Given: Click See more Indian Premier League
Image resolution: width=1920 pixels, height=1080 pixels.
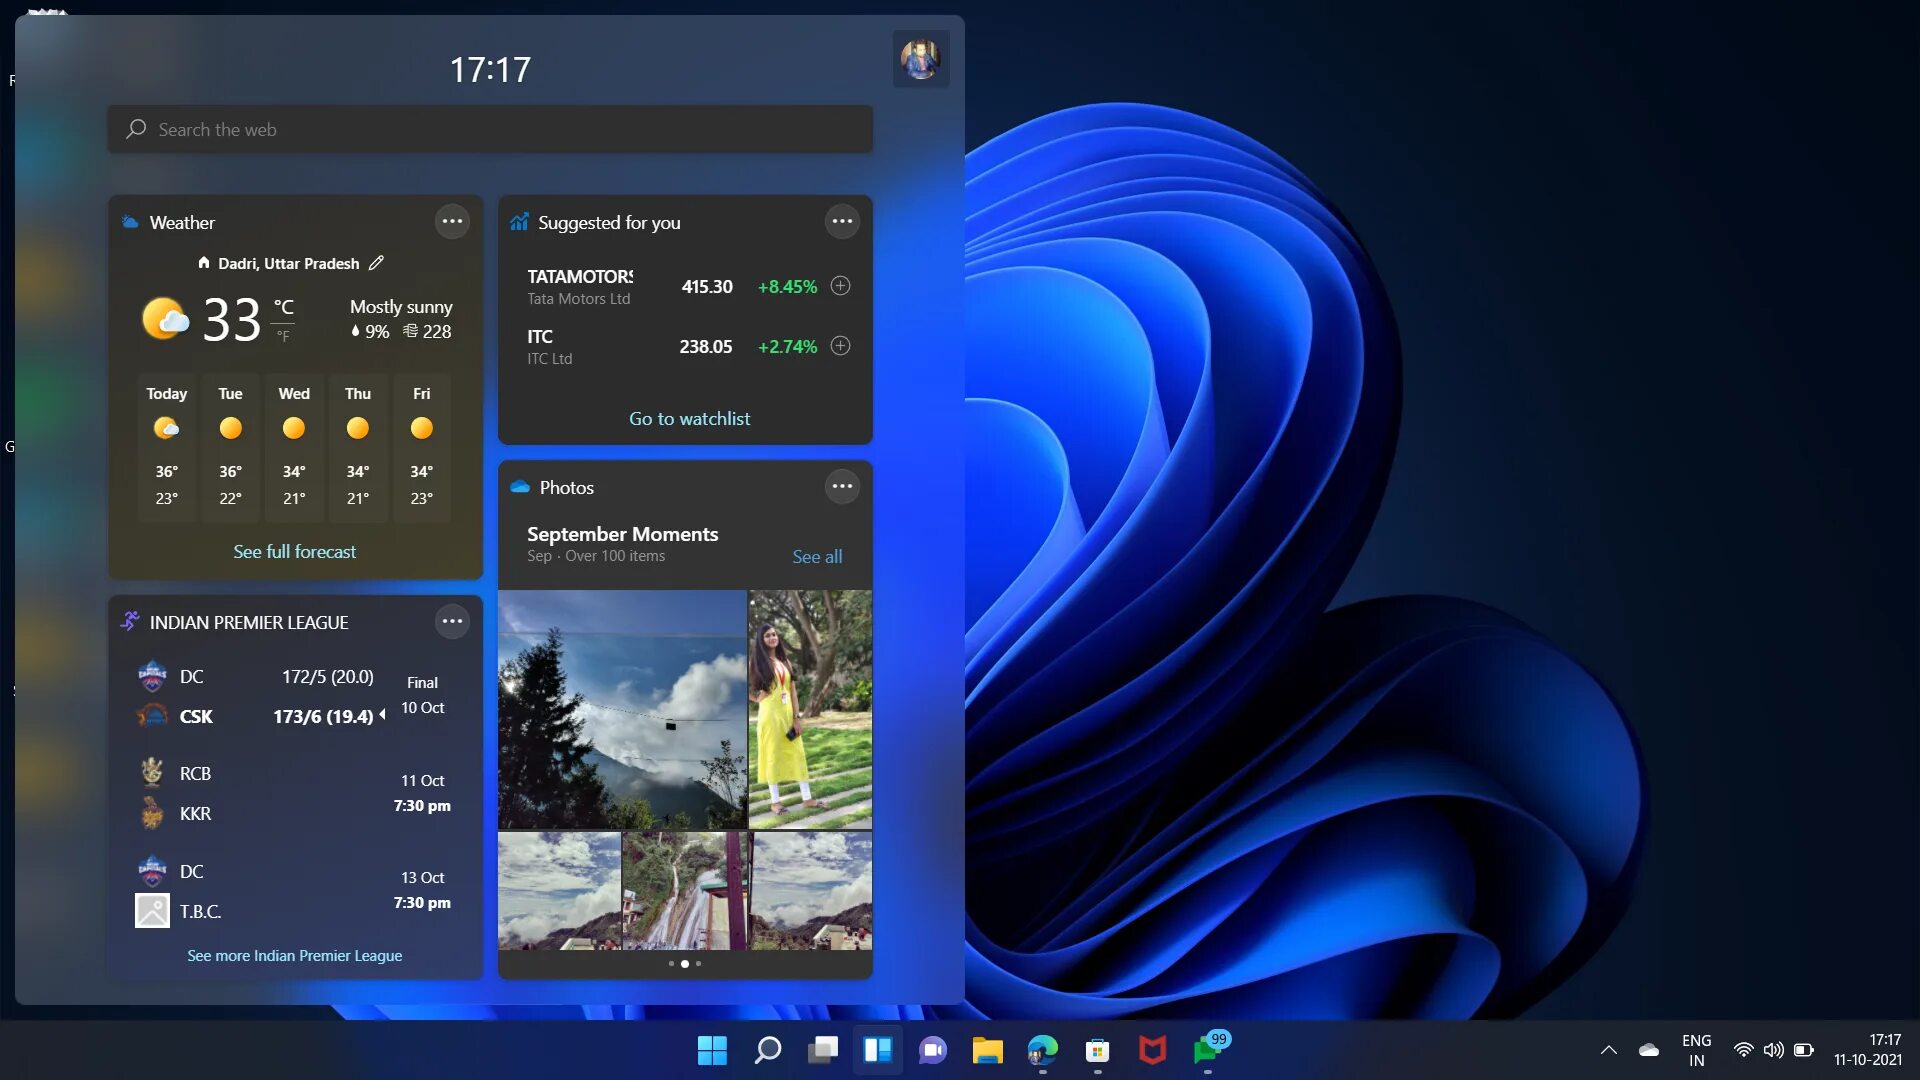Looking at the screenshot, I should click(x=294, y=955).
